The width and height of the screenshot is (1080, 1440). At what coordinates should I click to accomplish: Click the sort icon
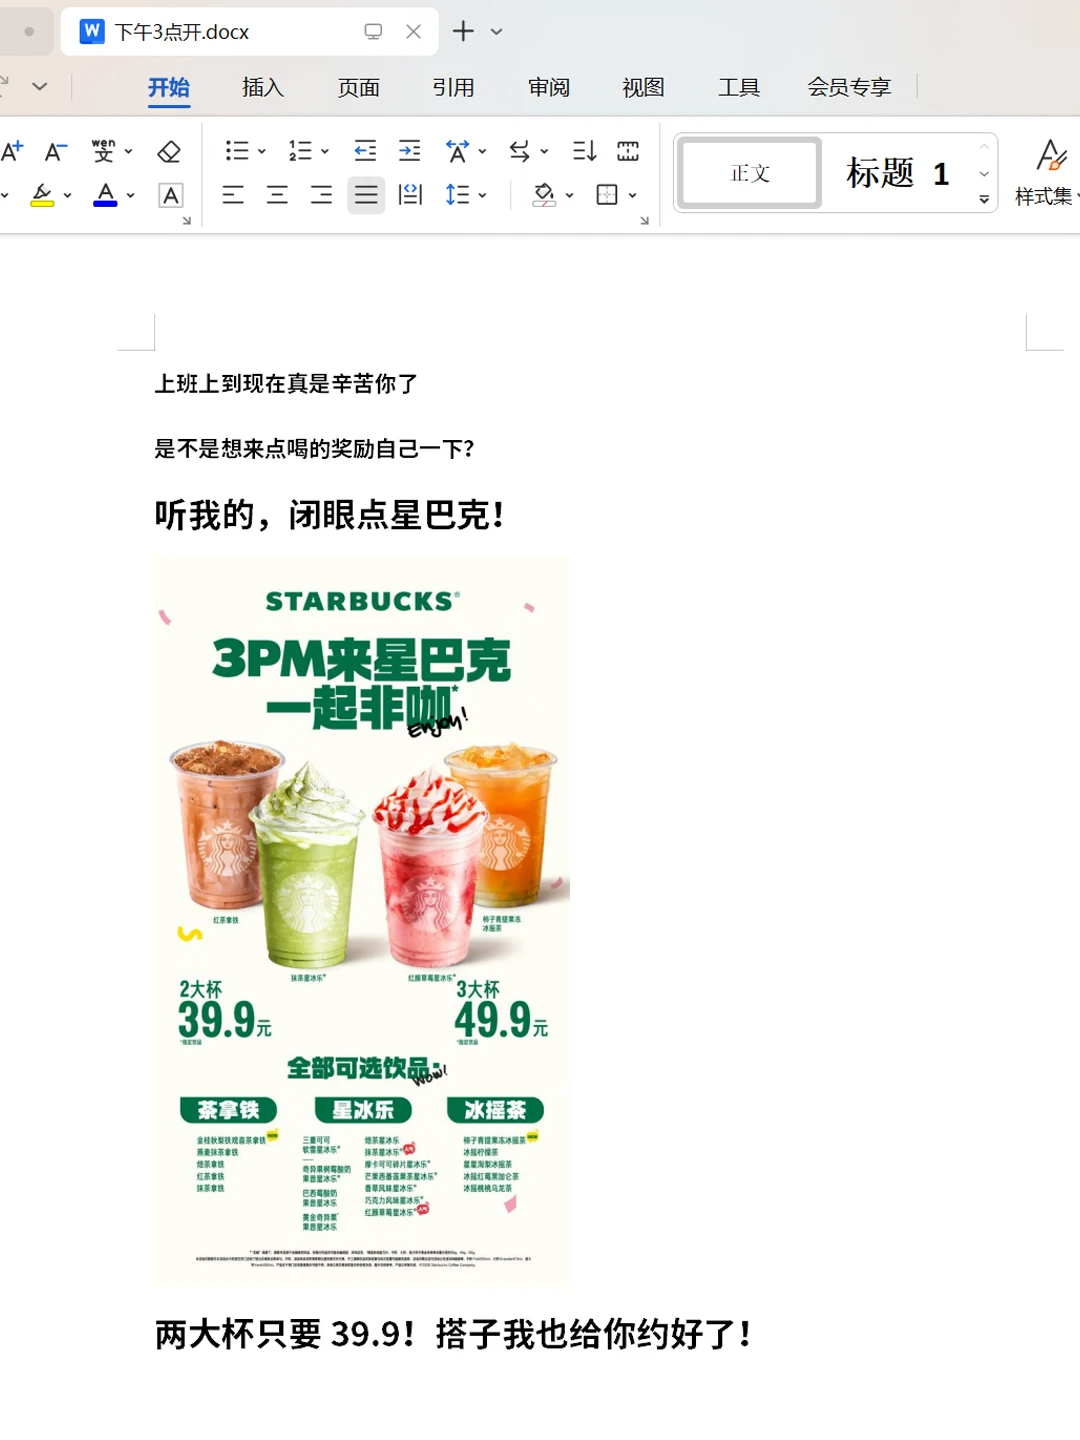(x=584, y=151)
